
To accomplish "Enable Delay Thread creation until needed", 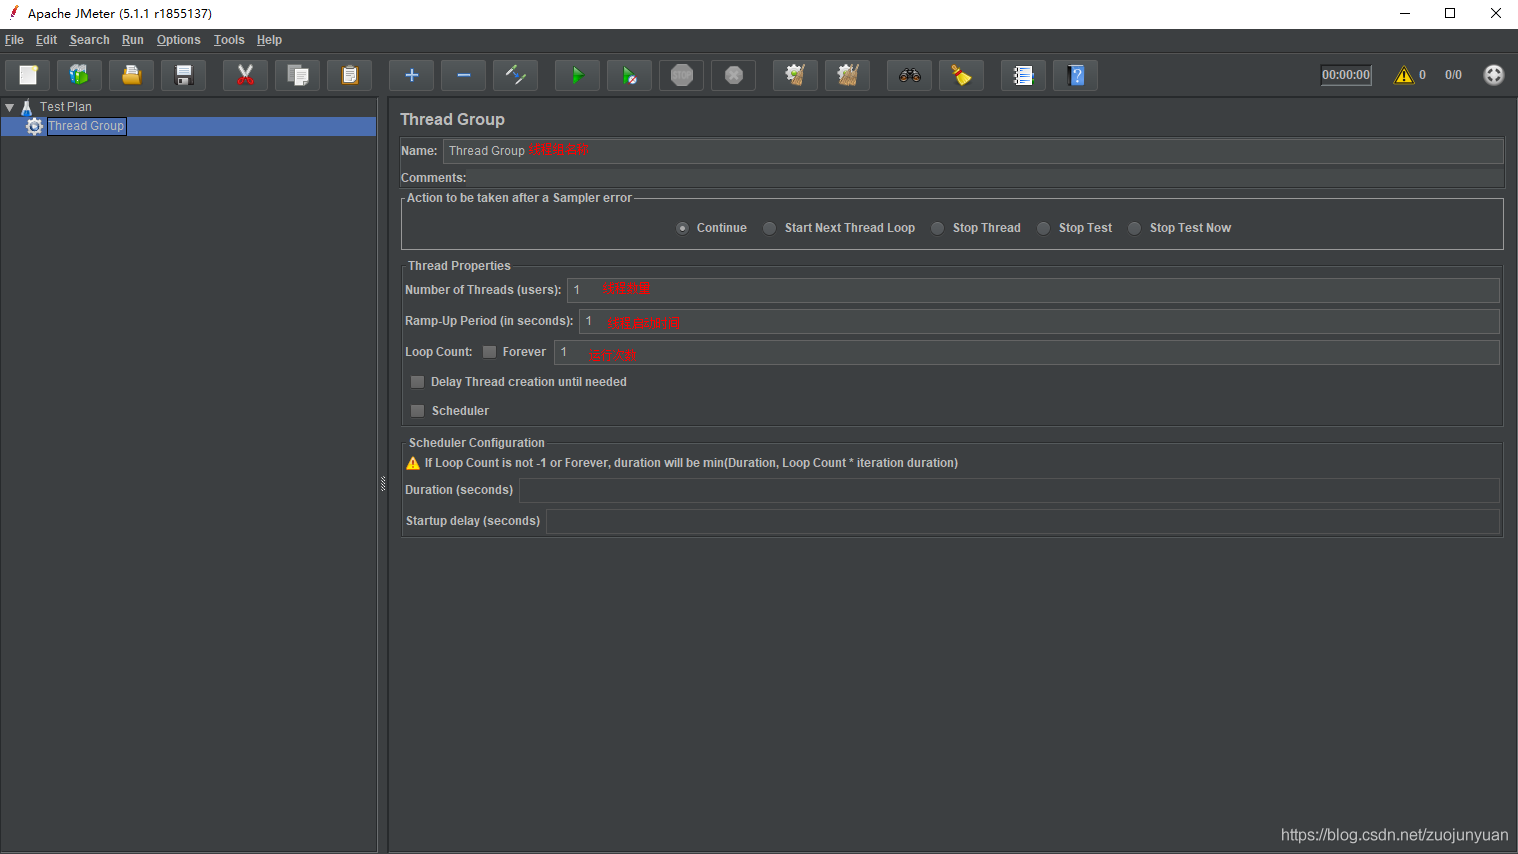I will click(417, 382).
